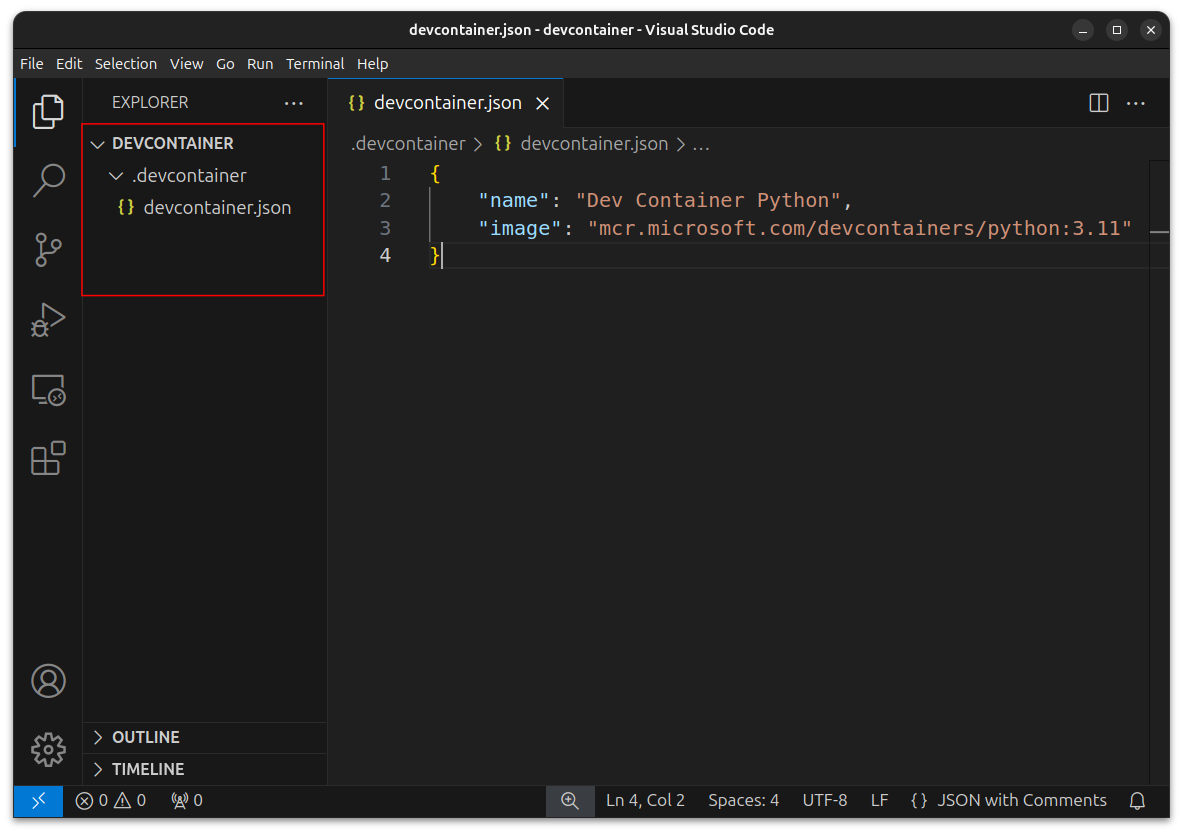Expand the TIMELINE section
This screenshot has height=834, width=1183.
point(204,769)
